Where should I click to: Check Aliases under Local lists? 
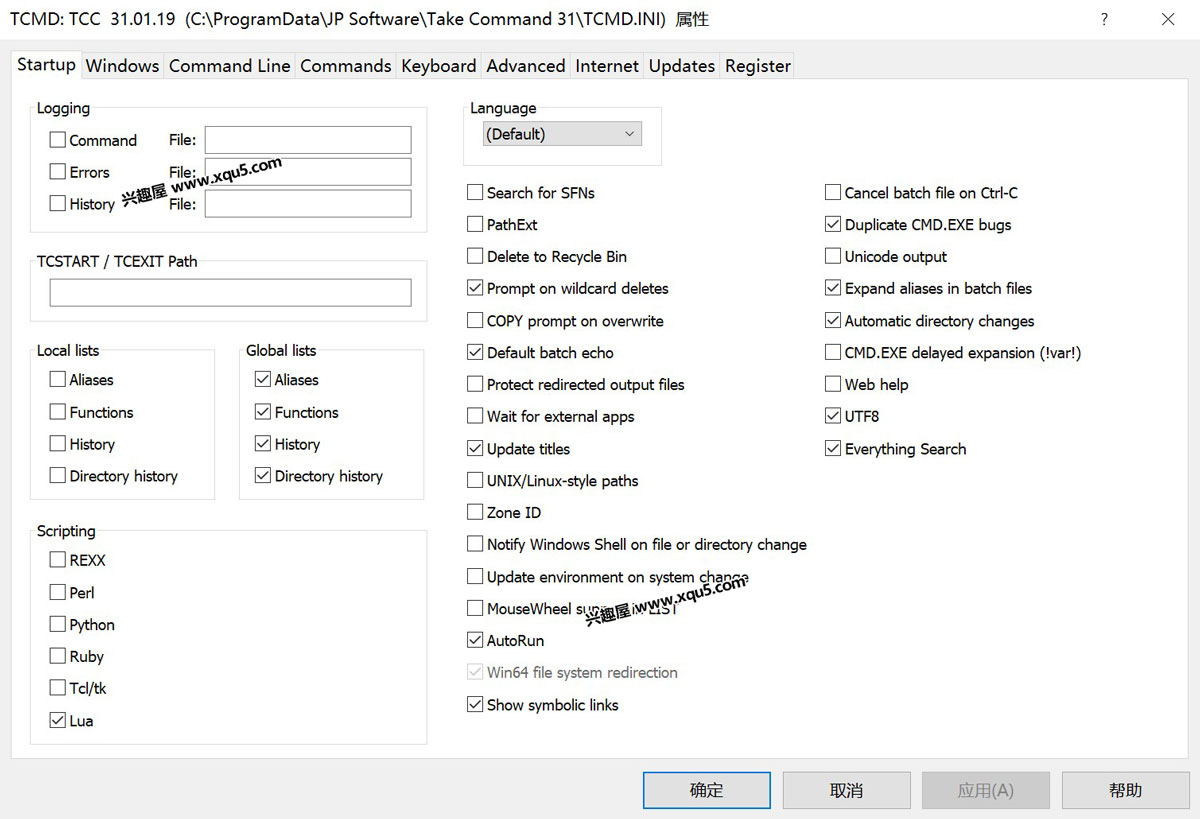click(x=58, y=380)
